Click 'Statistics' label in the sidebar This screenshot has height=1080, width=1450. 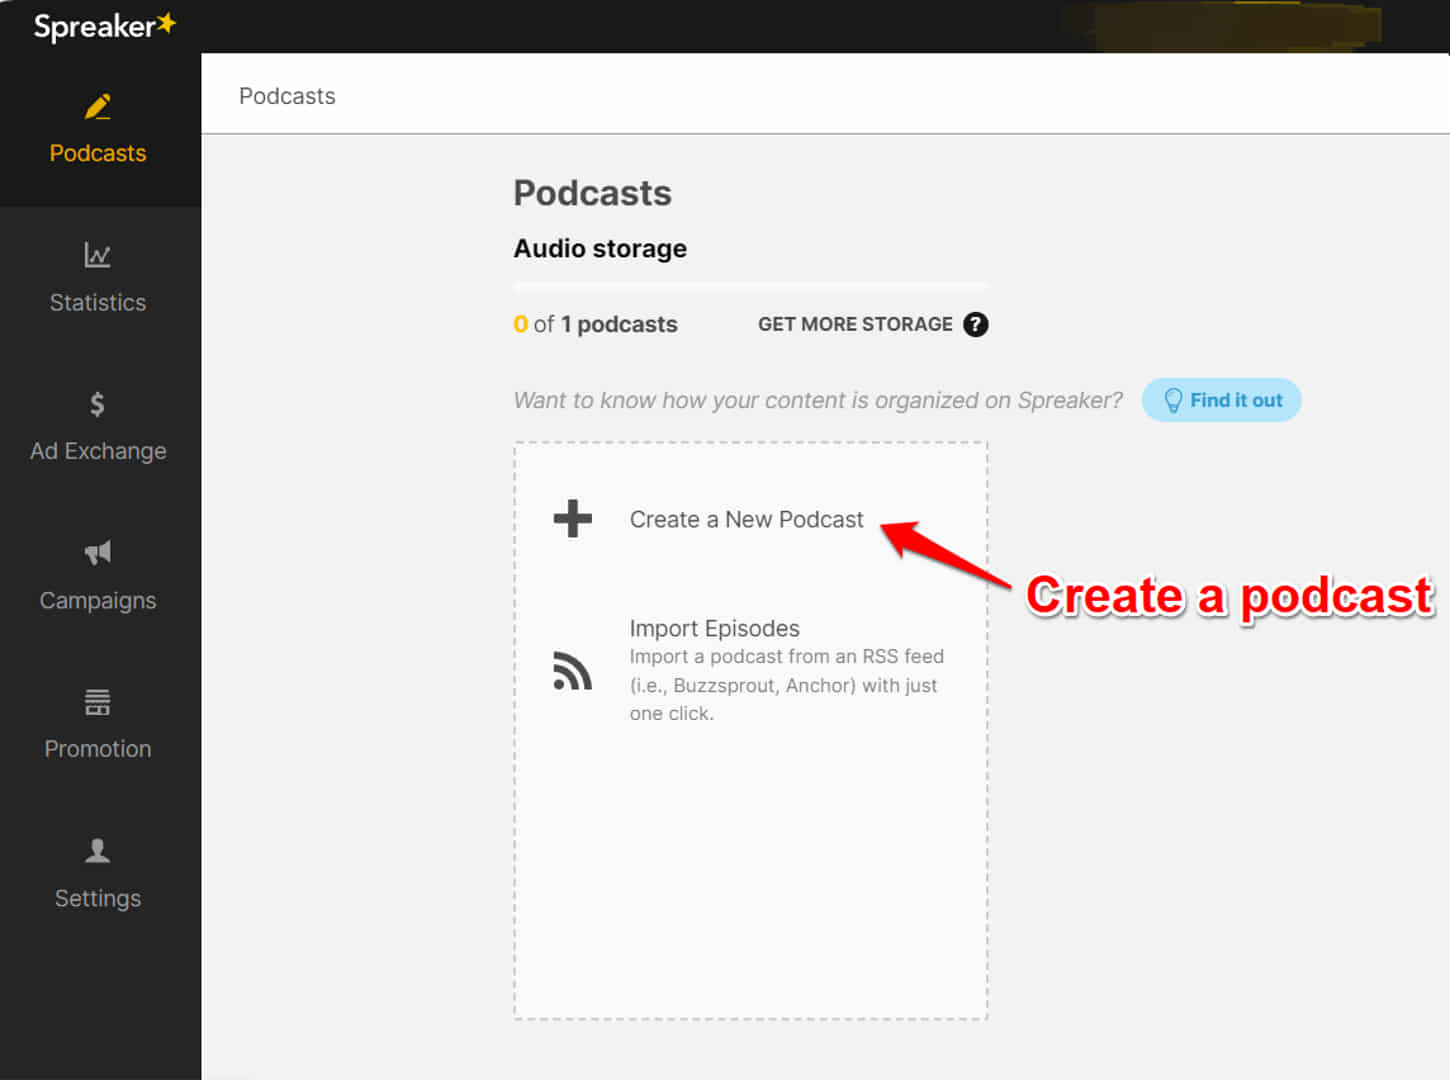click(x=97, y=302)
